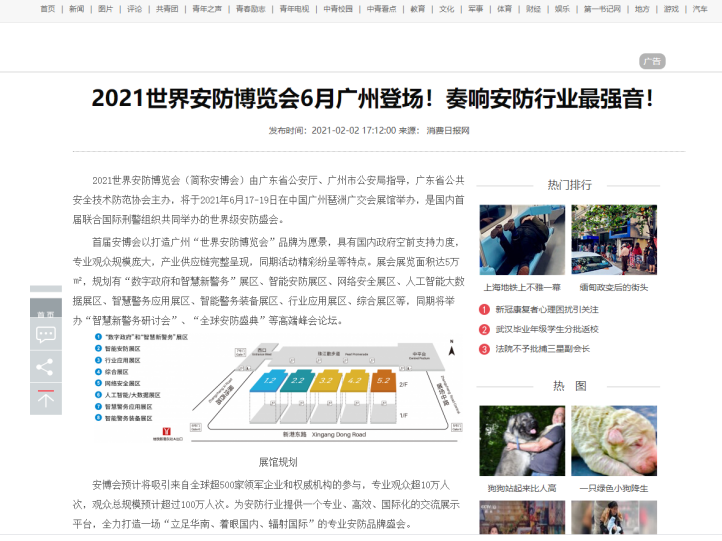The width and height of the screenshot is (722, 541).
Task: Click legend item 1 数字政府和智慧新警务展区
Action: click(x=141, y=337)
